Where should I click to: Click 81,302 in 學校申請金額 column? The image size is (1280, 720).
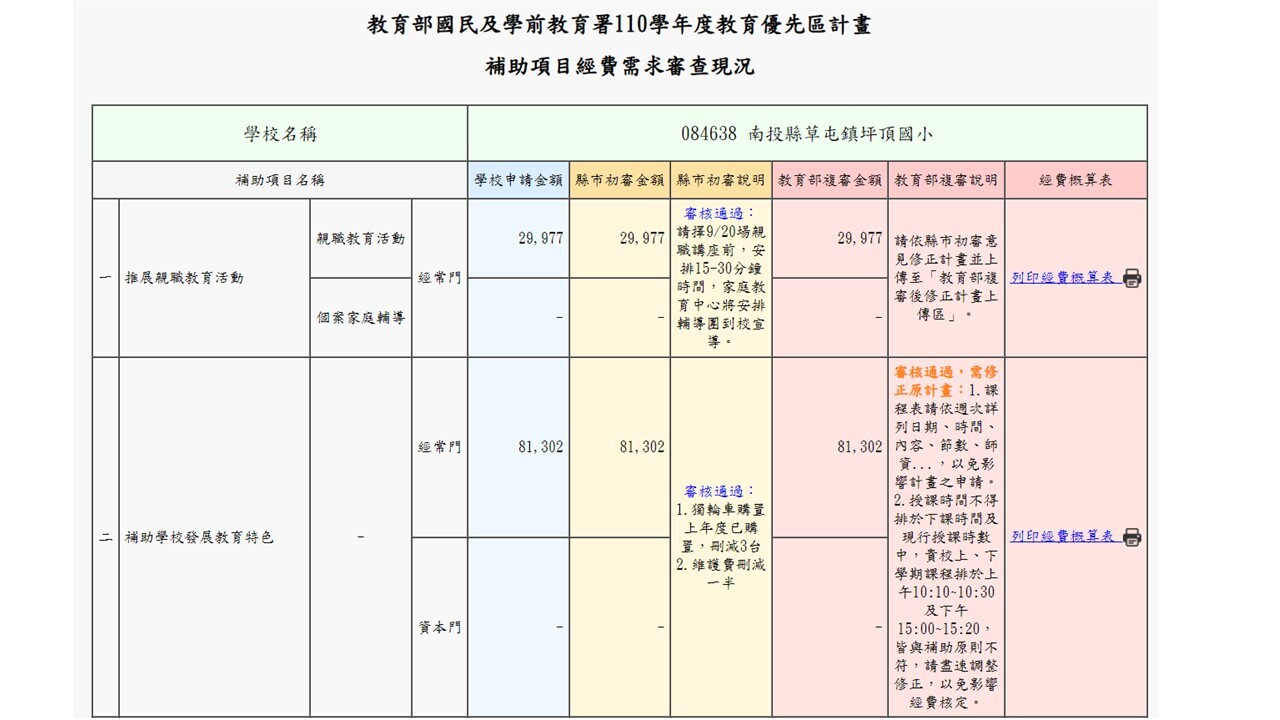(541, 447)
